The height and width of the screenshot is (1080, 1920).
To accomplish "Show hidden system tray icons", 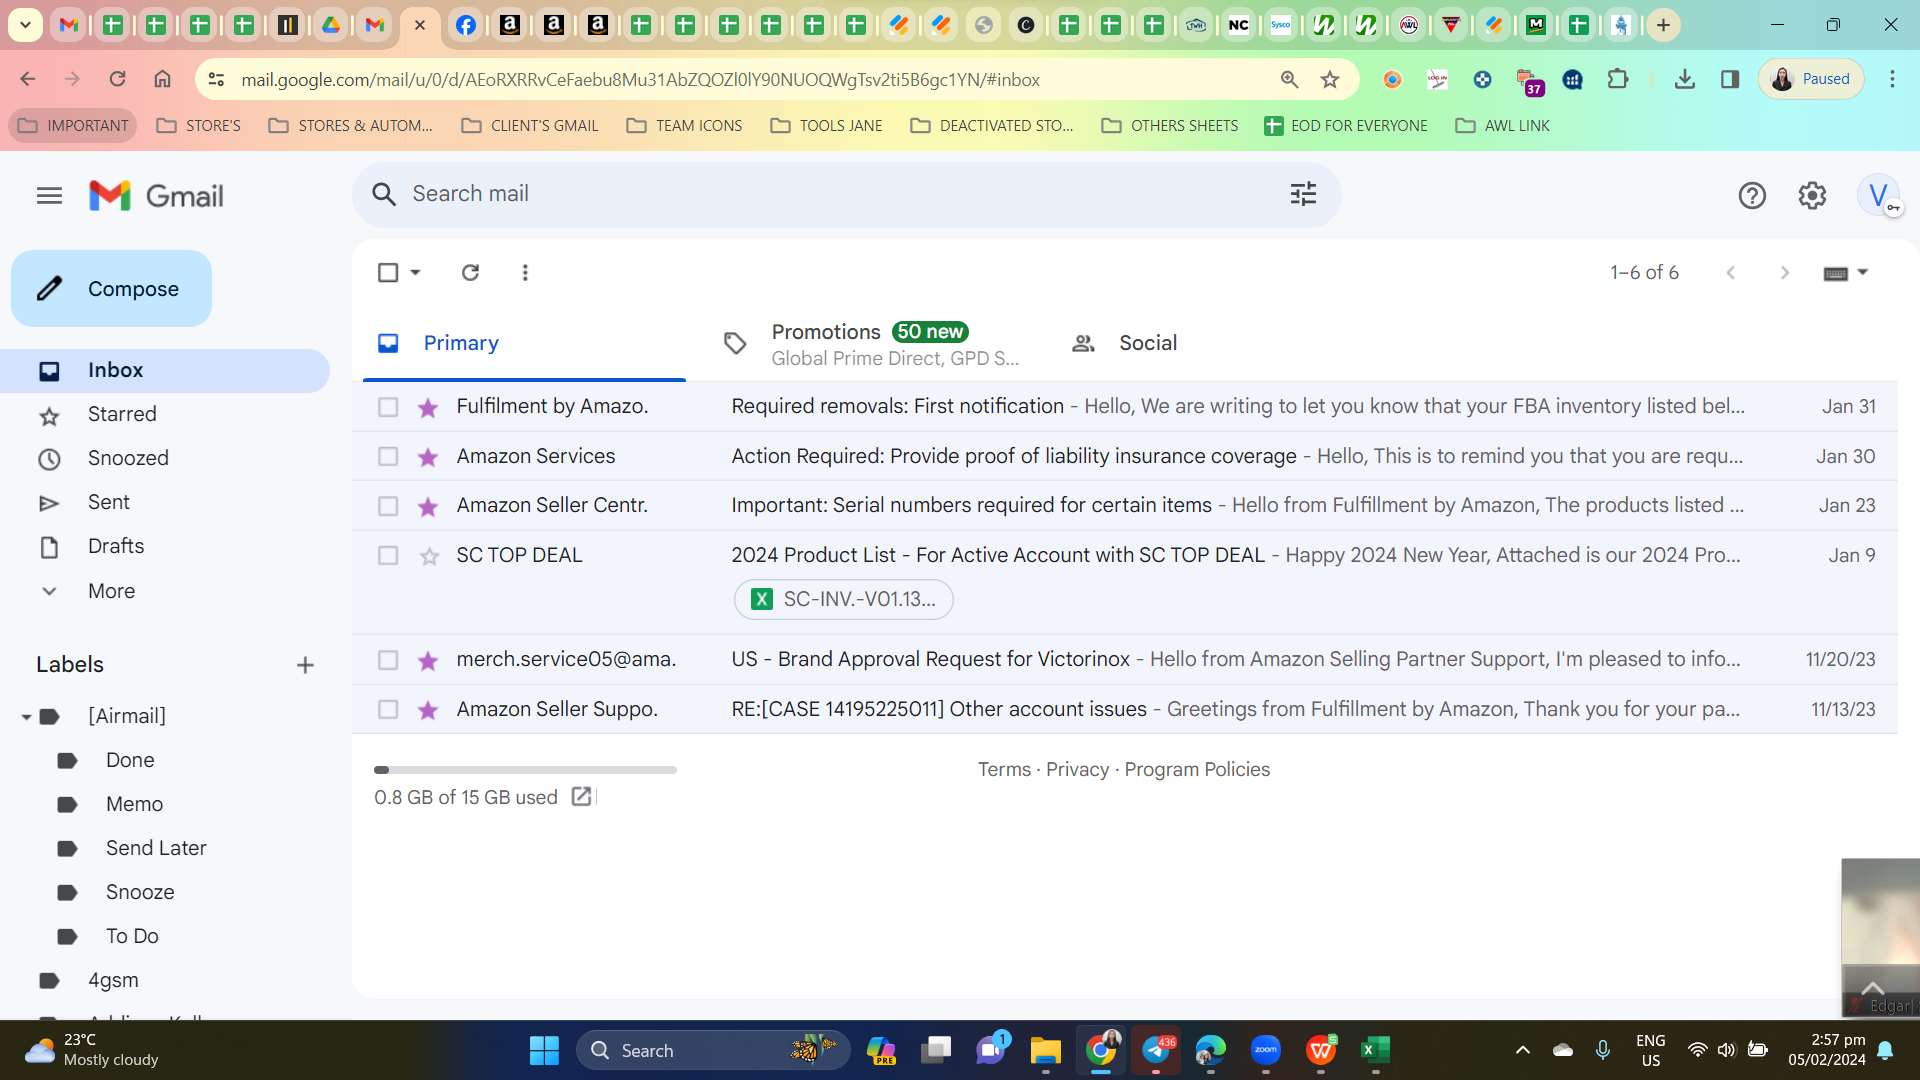I will tap(1523, 1050).
